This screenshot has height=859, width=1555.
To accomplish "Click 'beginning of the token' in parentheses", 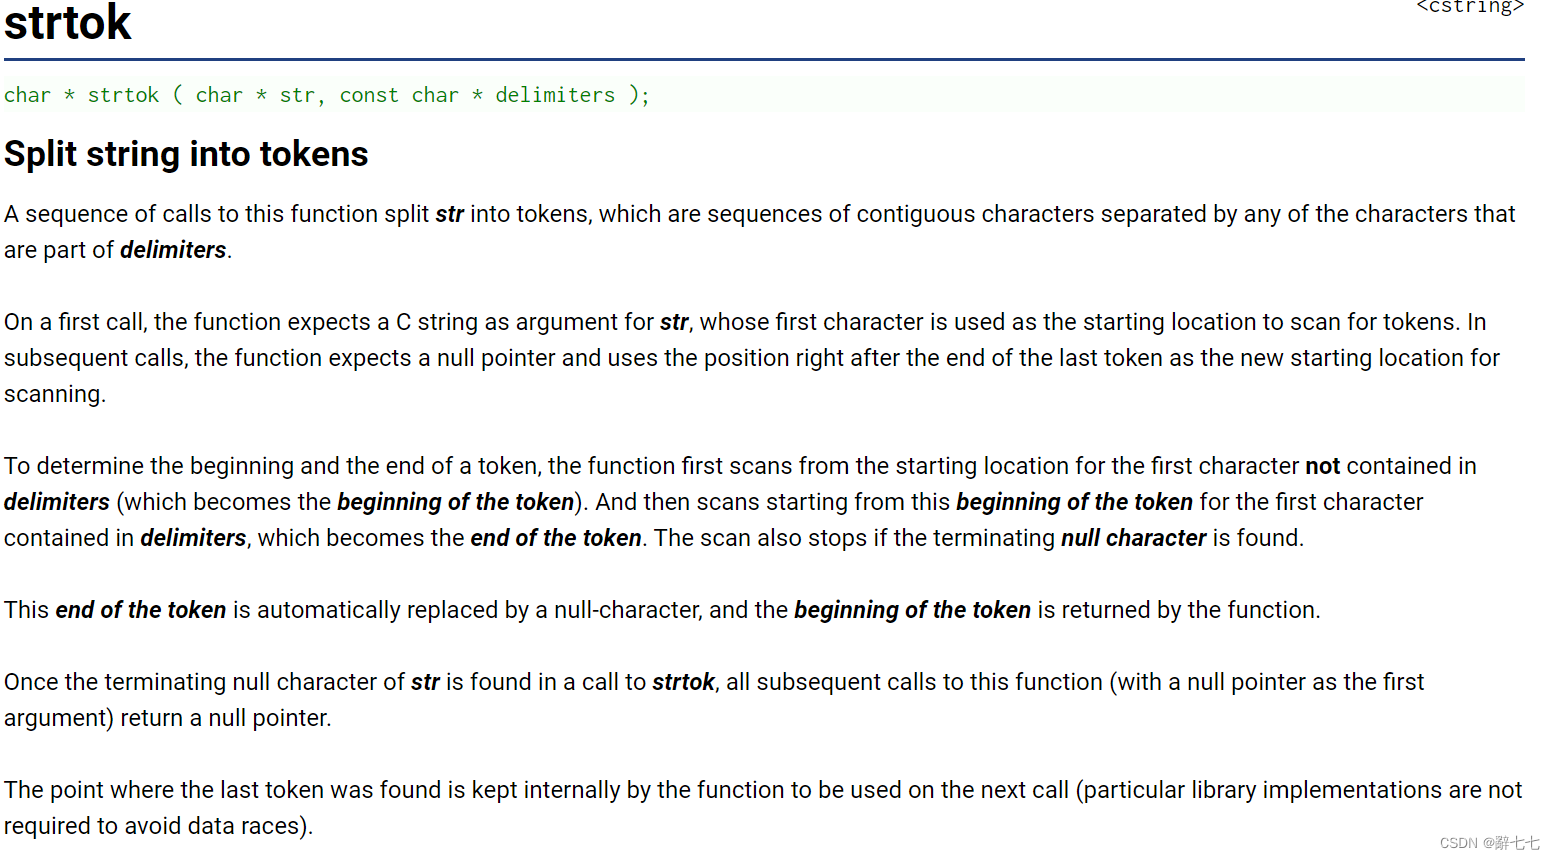I will click(456, 502).
